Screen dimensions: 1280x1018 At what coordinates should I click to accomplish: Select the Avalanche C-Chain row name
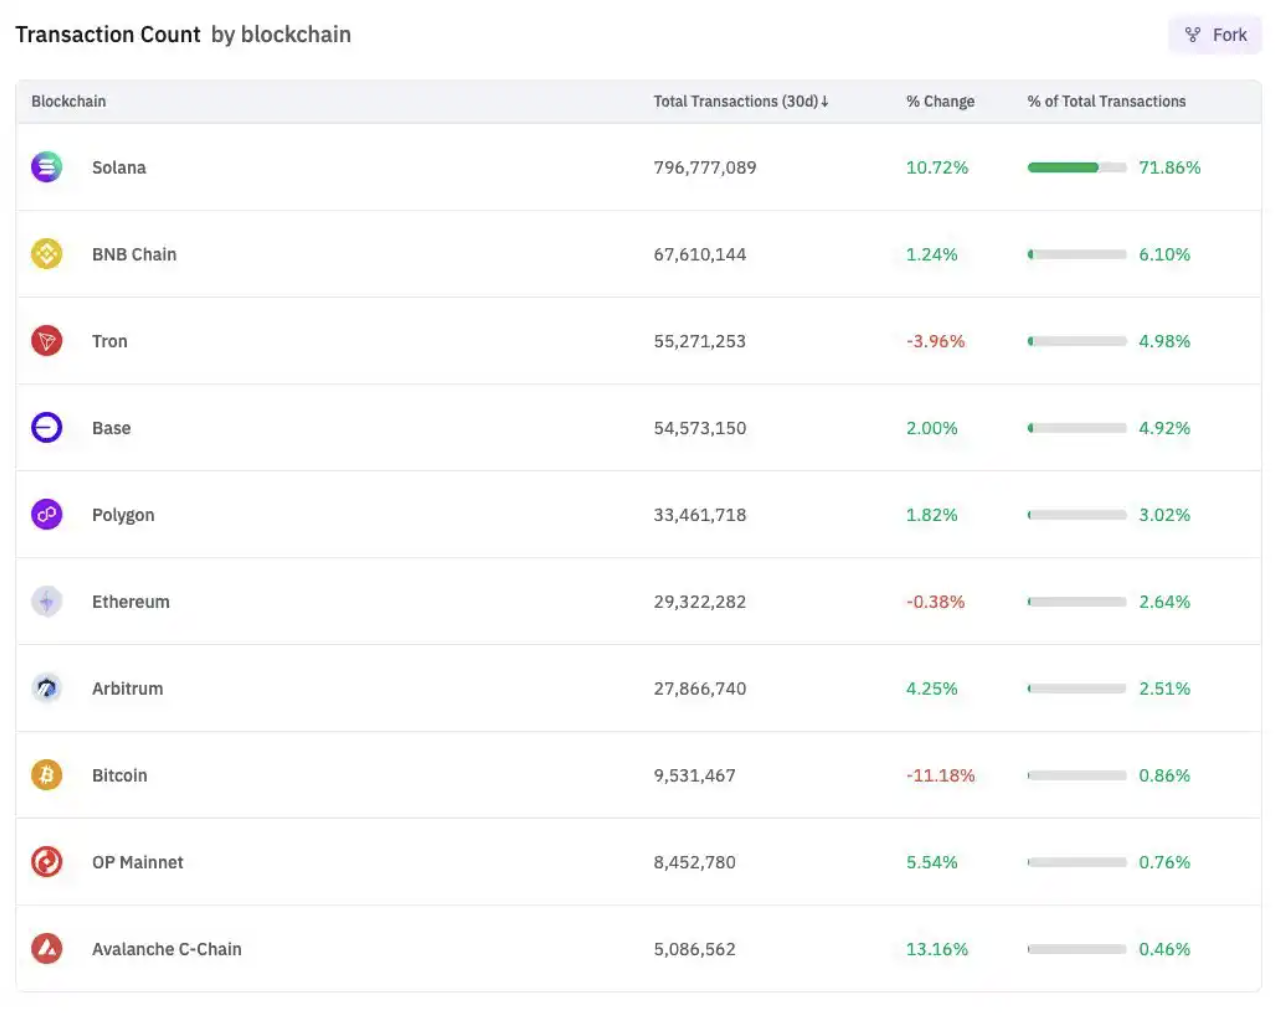point(167,949)
